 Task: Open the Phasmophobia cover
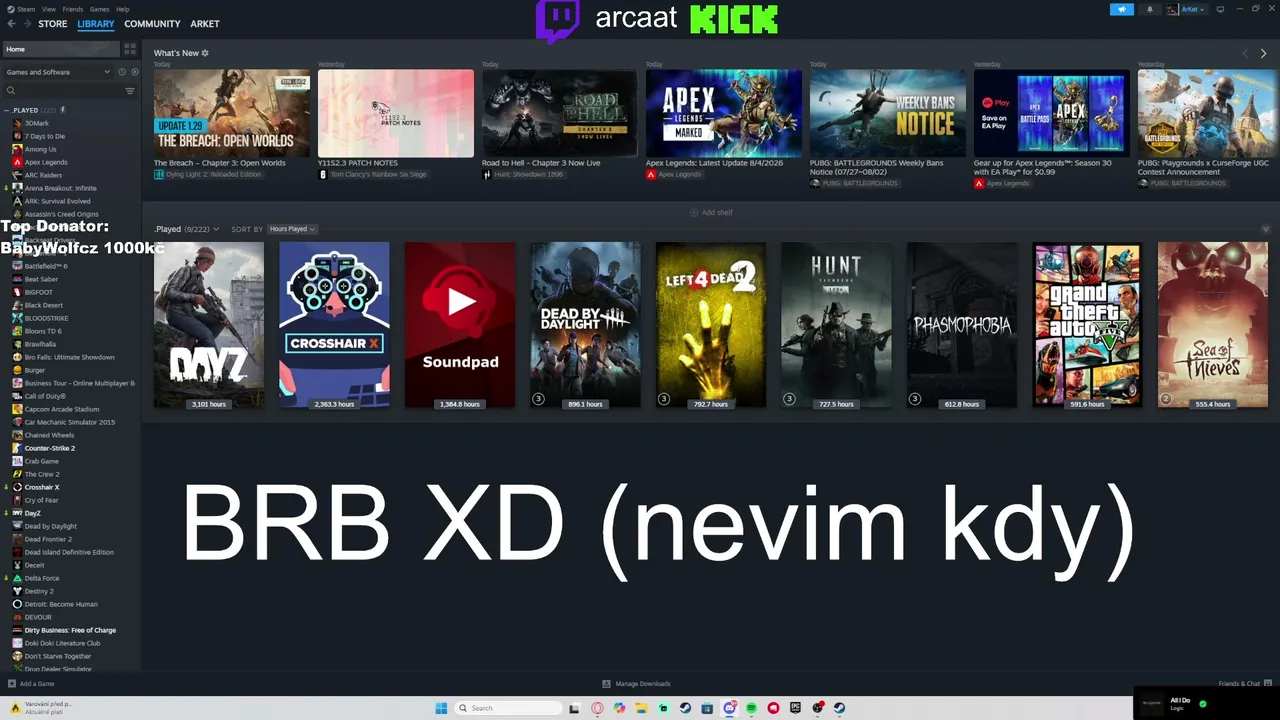(962, 325)
